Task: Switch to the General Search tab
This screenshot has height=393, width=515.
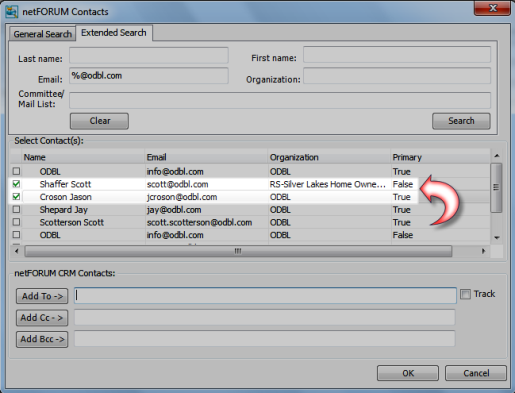Action: coord(42,34)
